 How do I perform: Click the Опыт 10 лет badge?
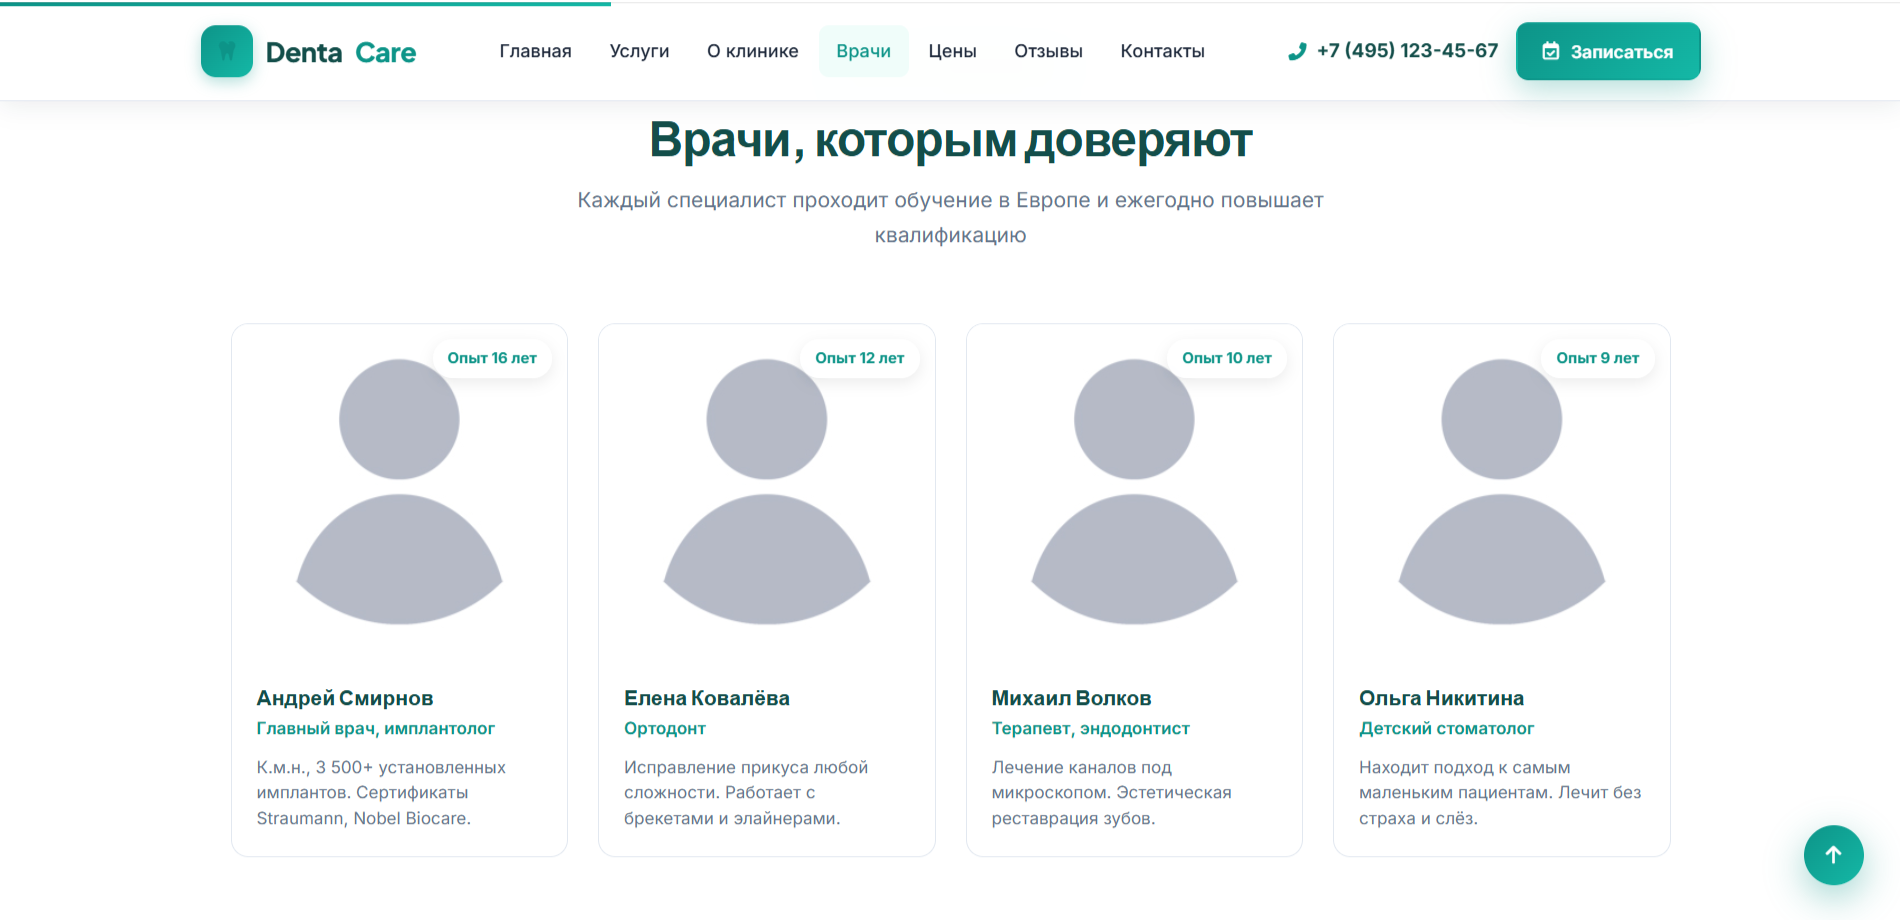point(1227,358)
